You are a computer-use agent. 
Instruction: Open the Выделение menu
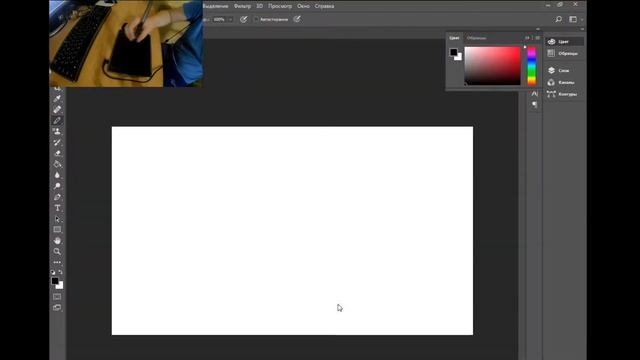pyautogui.click(x=216, y=6)
